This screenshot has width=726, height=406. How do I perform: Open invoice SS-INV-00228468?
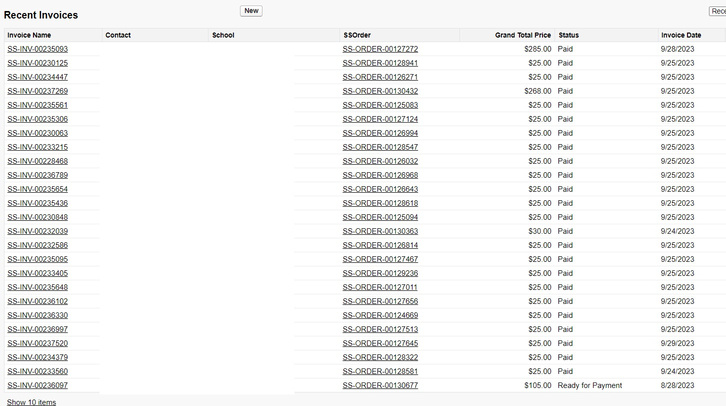point(38,161)
